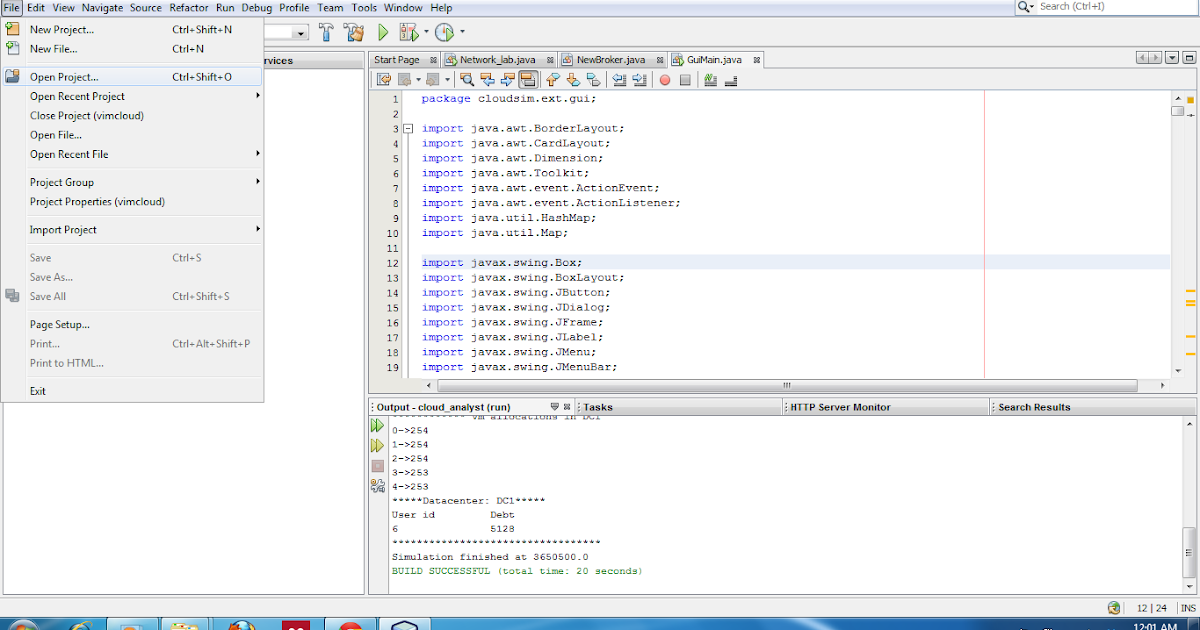Select the Find Selection magnifier icon
Image resolution: width=1200 pixels, height=630 pixels.
click(x=468, y=80)
